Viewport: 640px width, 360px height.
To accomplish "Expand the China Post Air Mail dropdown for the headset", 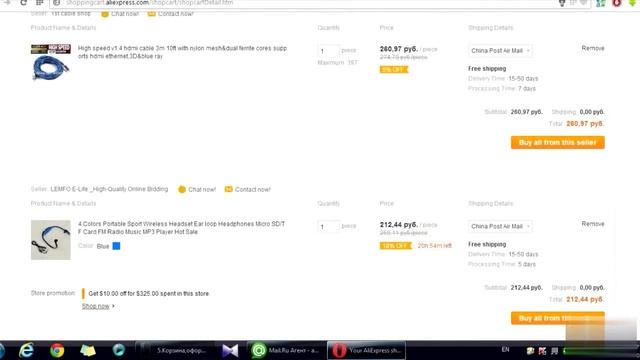I will pyautogui.click(x=500, y=226).
